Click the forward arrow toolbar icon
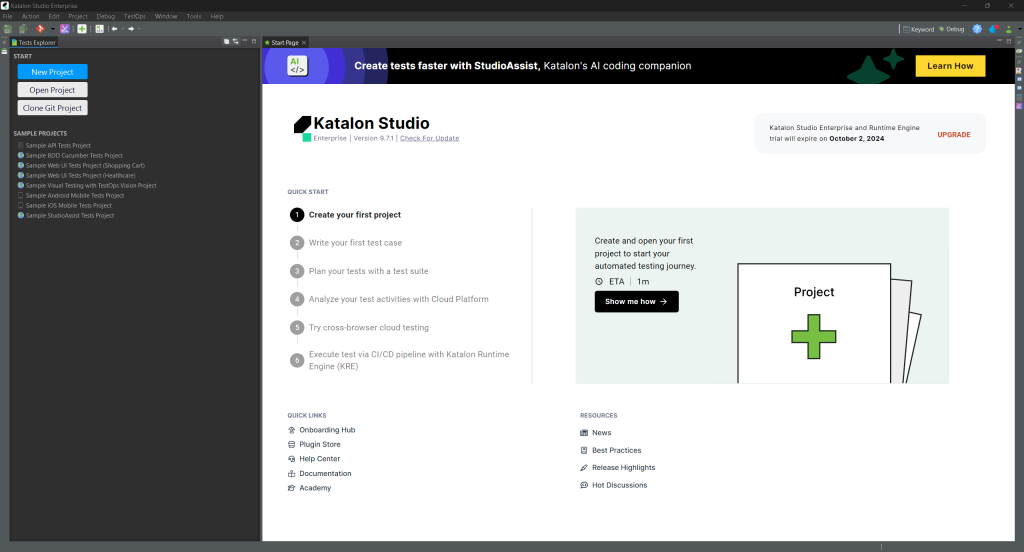The width and height of the screenshot is (1024, 552). [131, 29]
